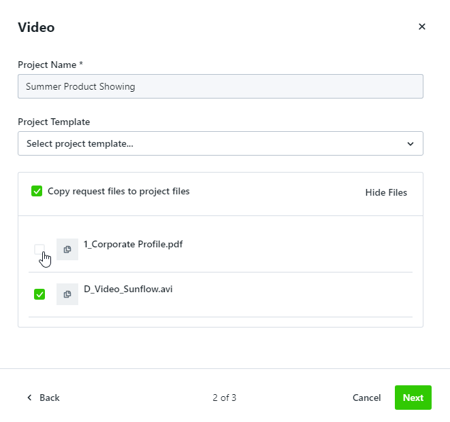The height and width of the screenshot is (422, 450).
Task: Go Back to the previous step
Action: pyautogui.click(x=43, y=398)
